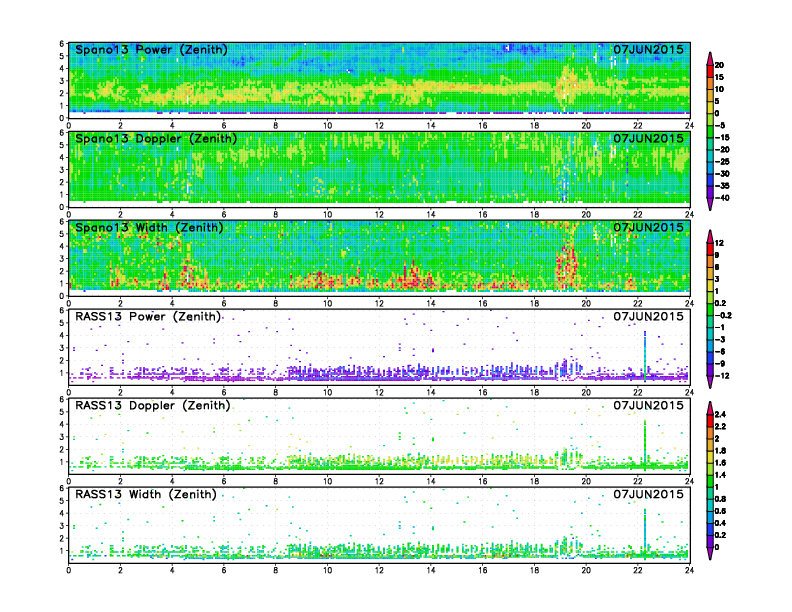Select the red segment of the top colorbar
This screenshot has height=612, width=792.
pyautogui.click(x=710, y=71)
